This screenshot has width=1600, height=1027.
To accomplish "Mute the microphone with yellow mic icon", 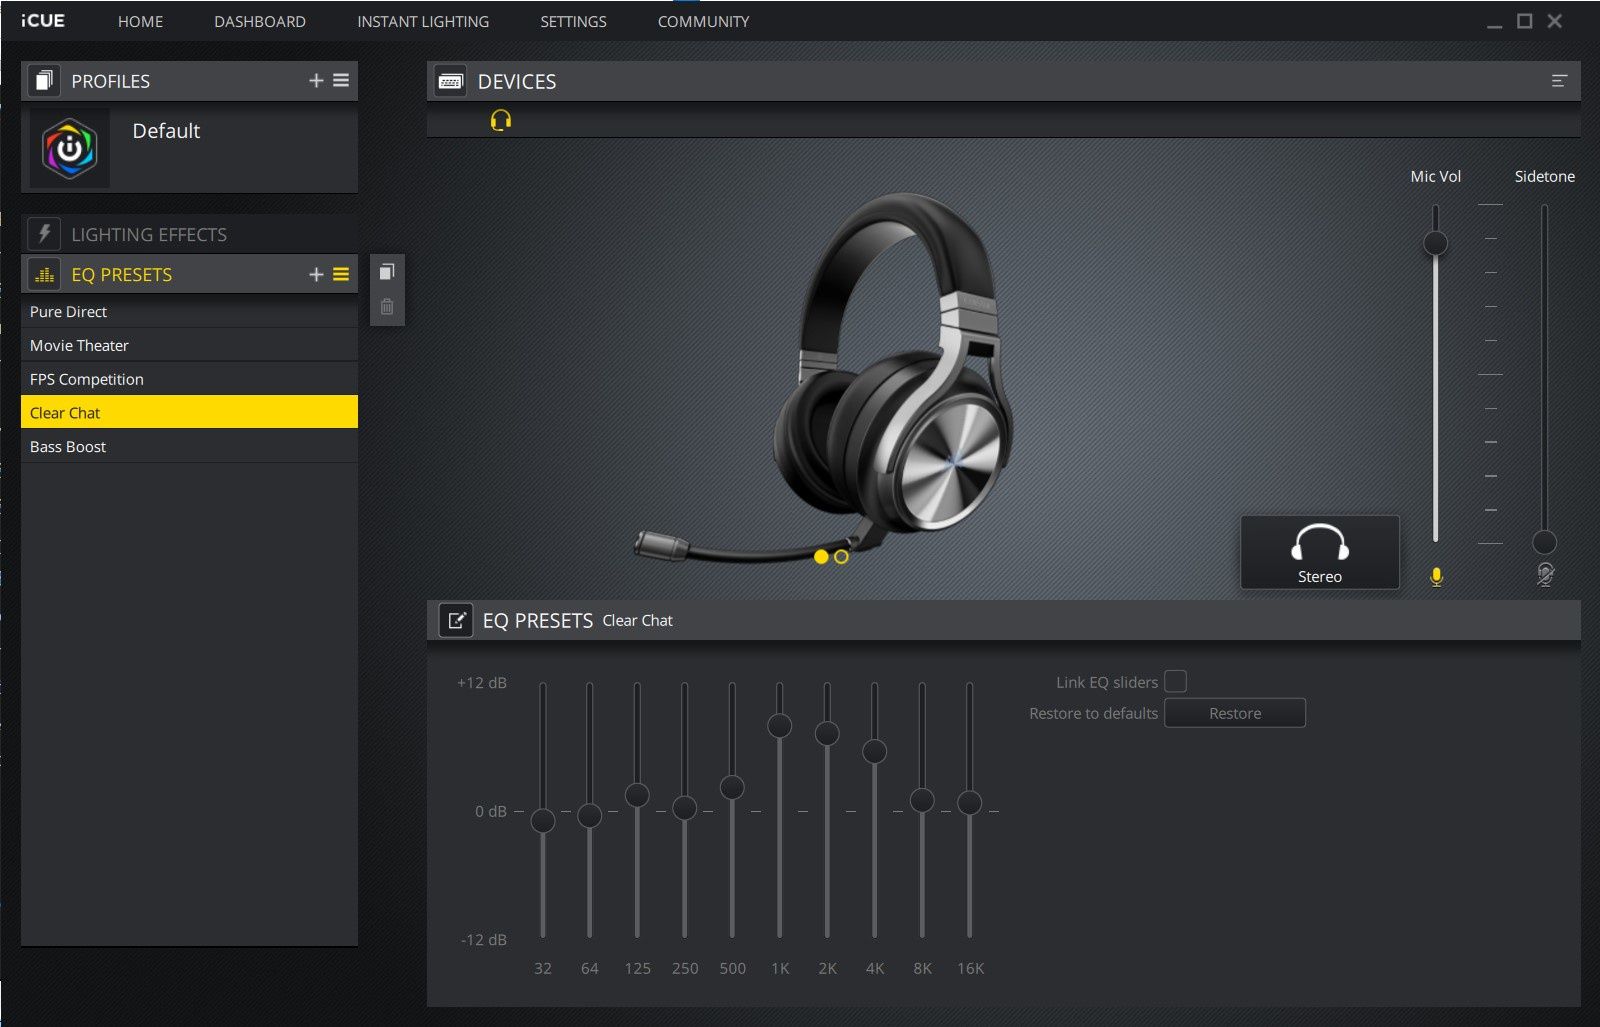I will pyautogui.click(x=1436, y=577).
